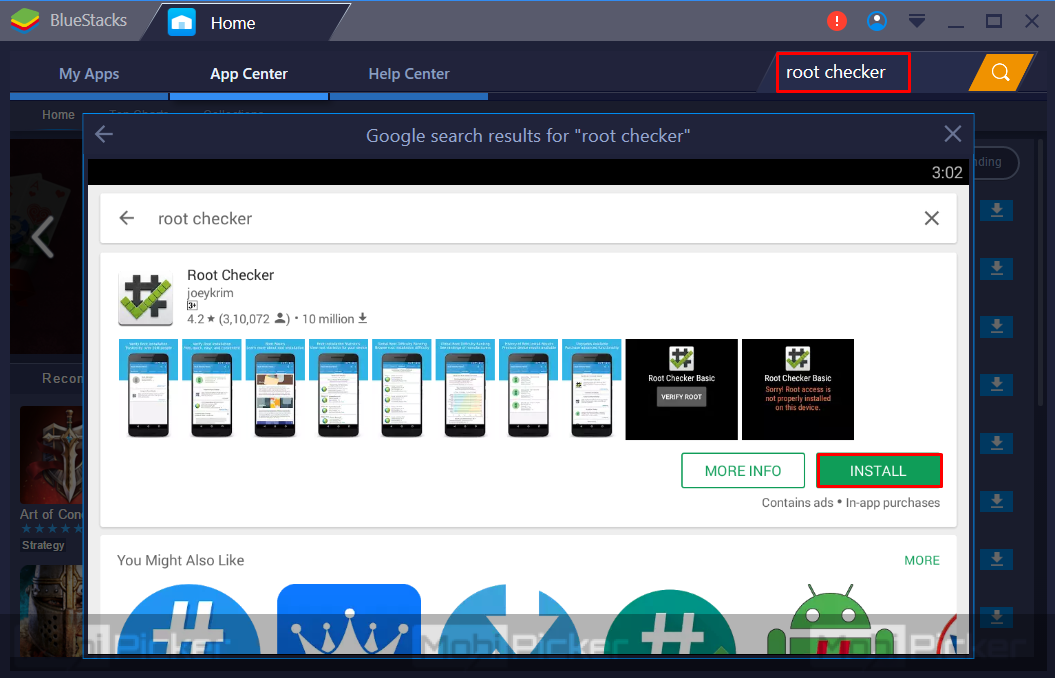
Task: Click the 10 million downloads text
Action: coord(334,319)
